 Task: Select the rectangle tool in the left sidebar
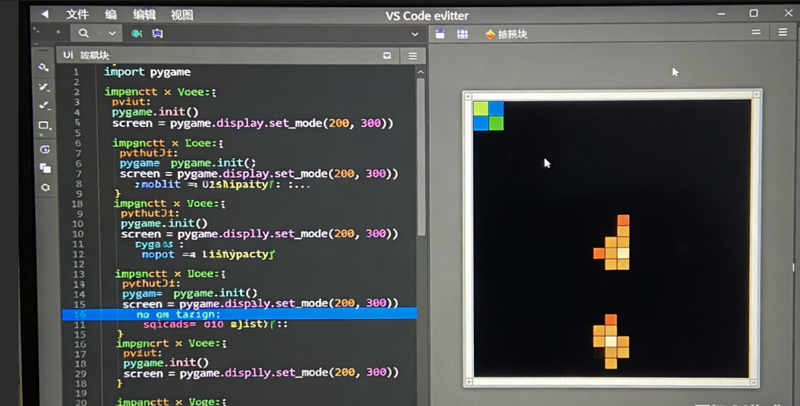tap(44, 126)
